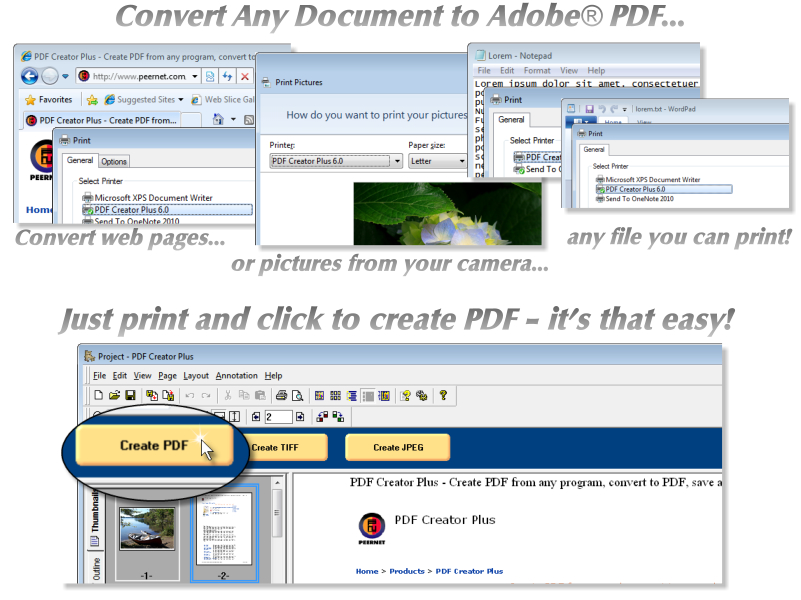This screenshot has height=600, width=801.
Task: Click the PDF Creator Plus breadcrumb link
Action: pyautogui.click(x=469, y=571)
